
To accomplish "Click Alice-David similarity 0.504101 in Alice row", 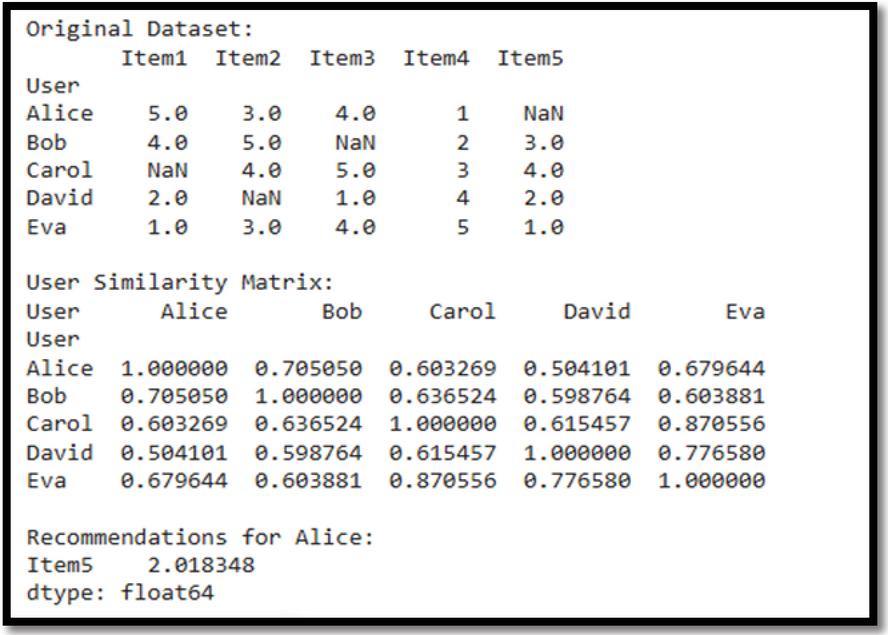I will (577, 368).
